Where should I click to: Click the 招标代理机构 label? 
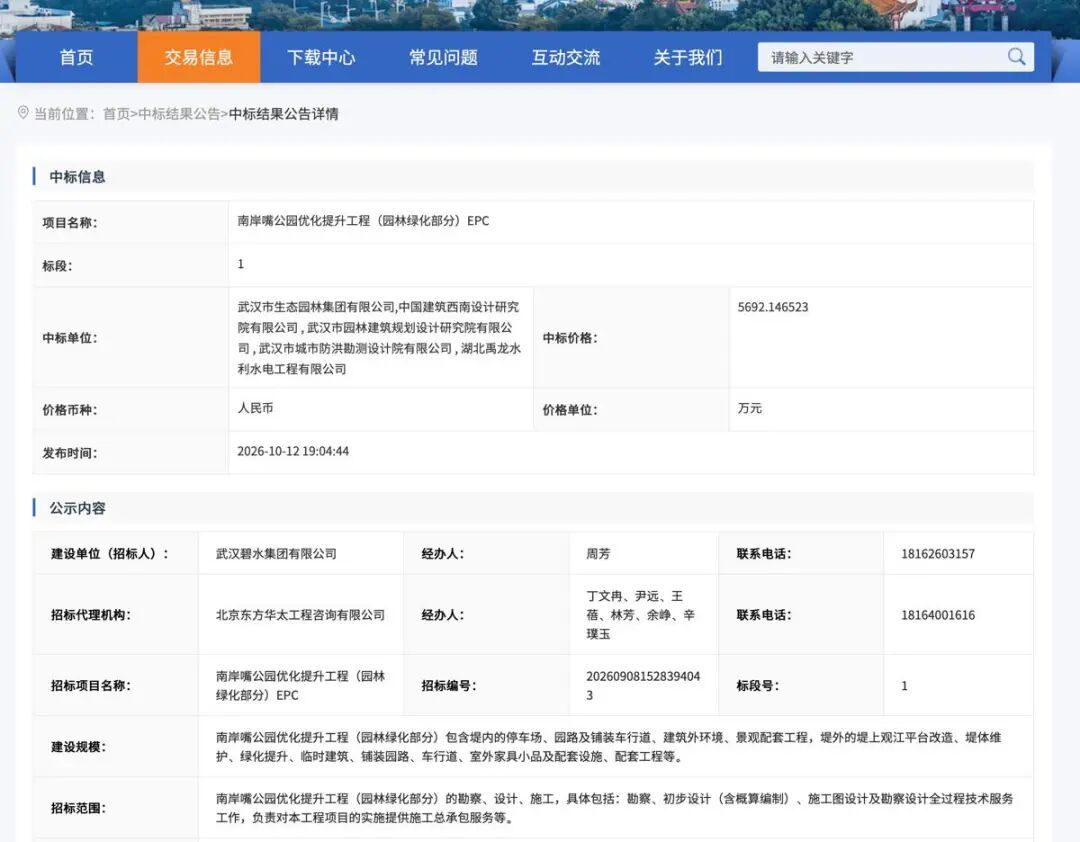tap(90, 615)
